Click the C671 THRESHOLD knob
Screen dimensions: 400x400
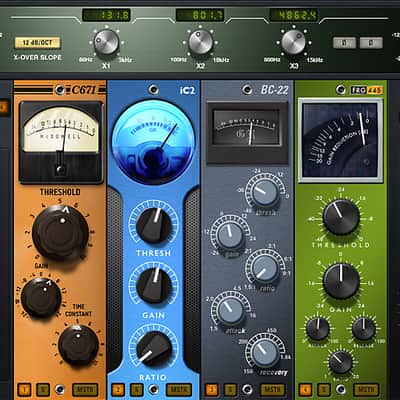tap(60, 232)
